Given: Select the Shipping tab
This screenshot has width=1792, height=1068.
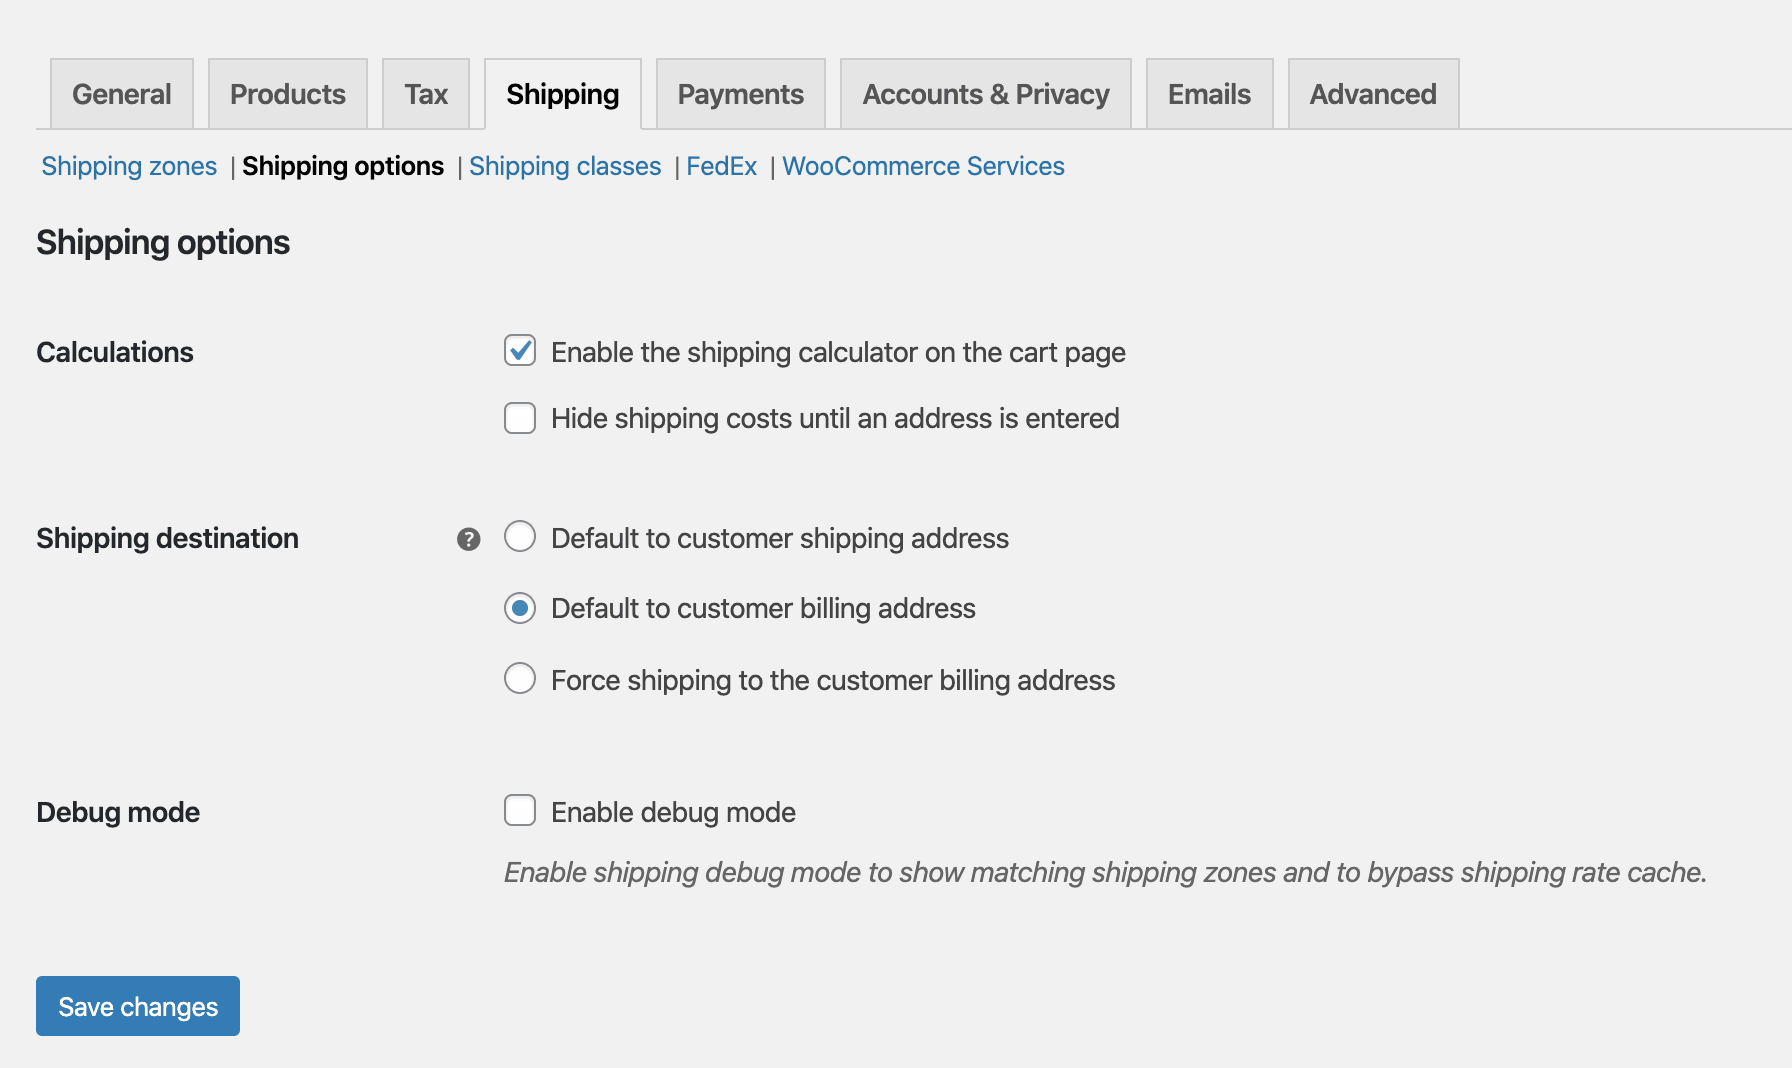Looking at the screenshot, I should pos(563,94).
